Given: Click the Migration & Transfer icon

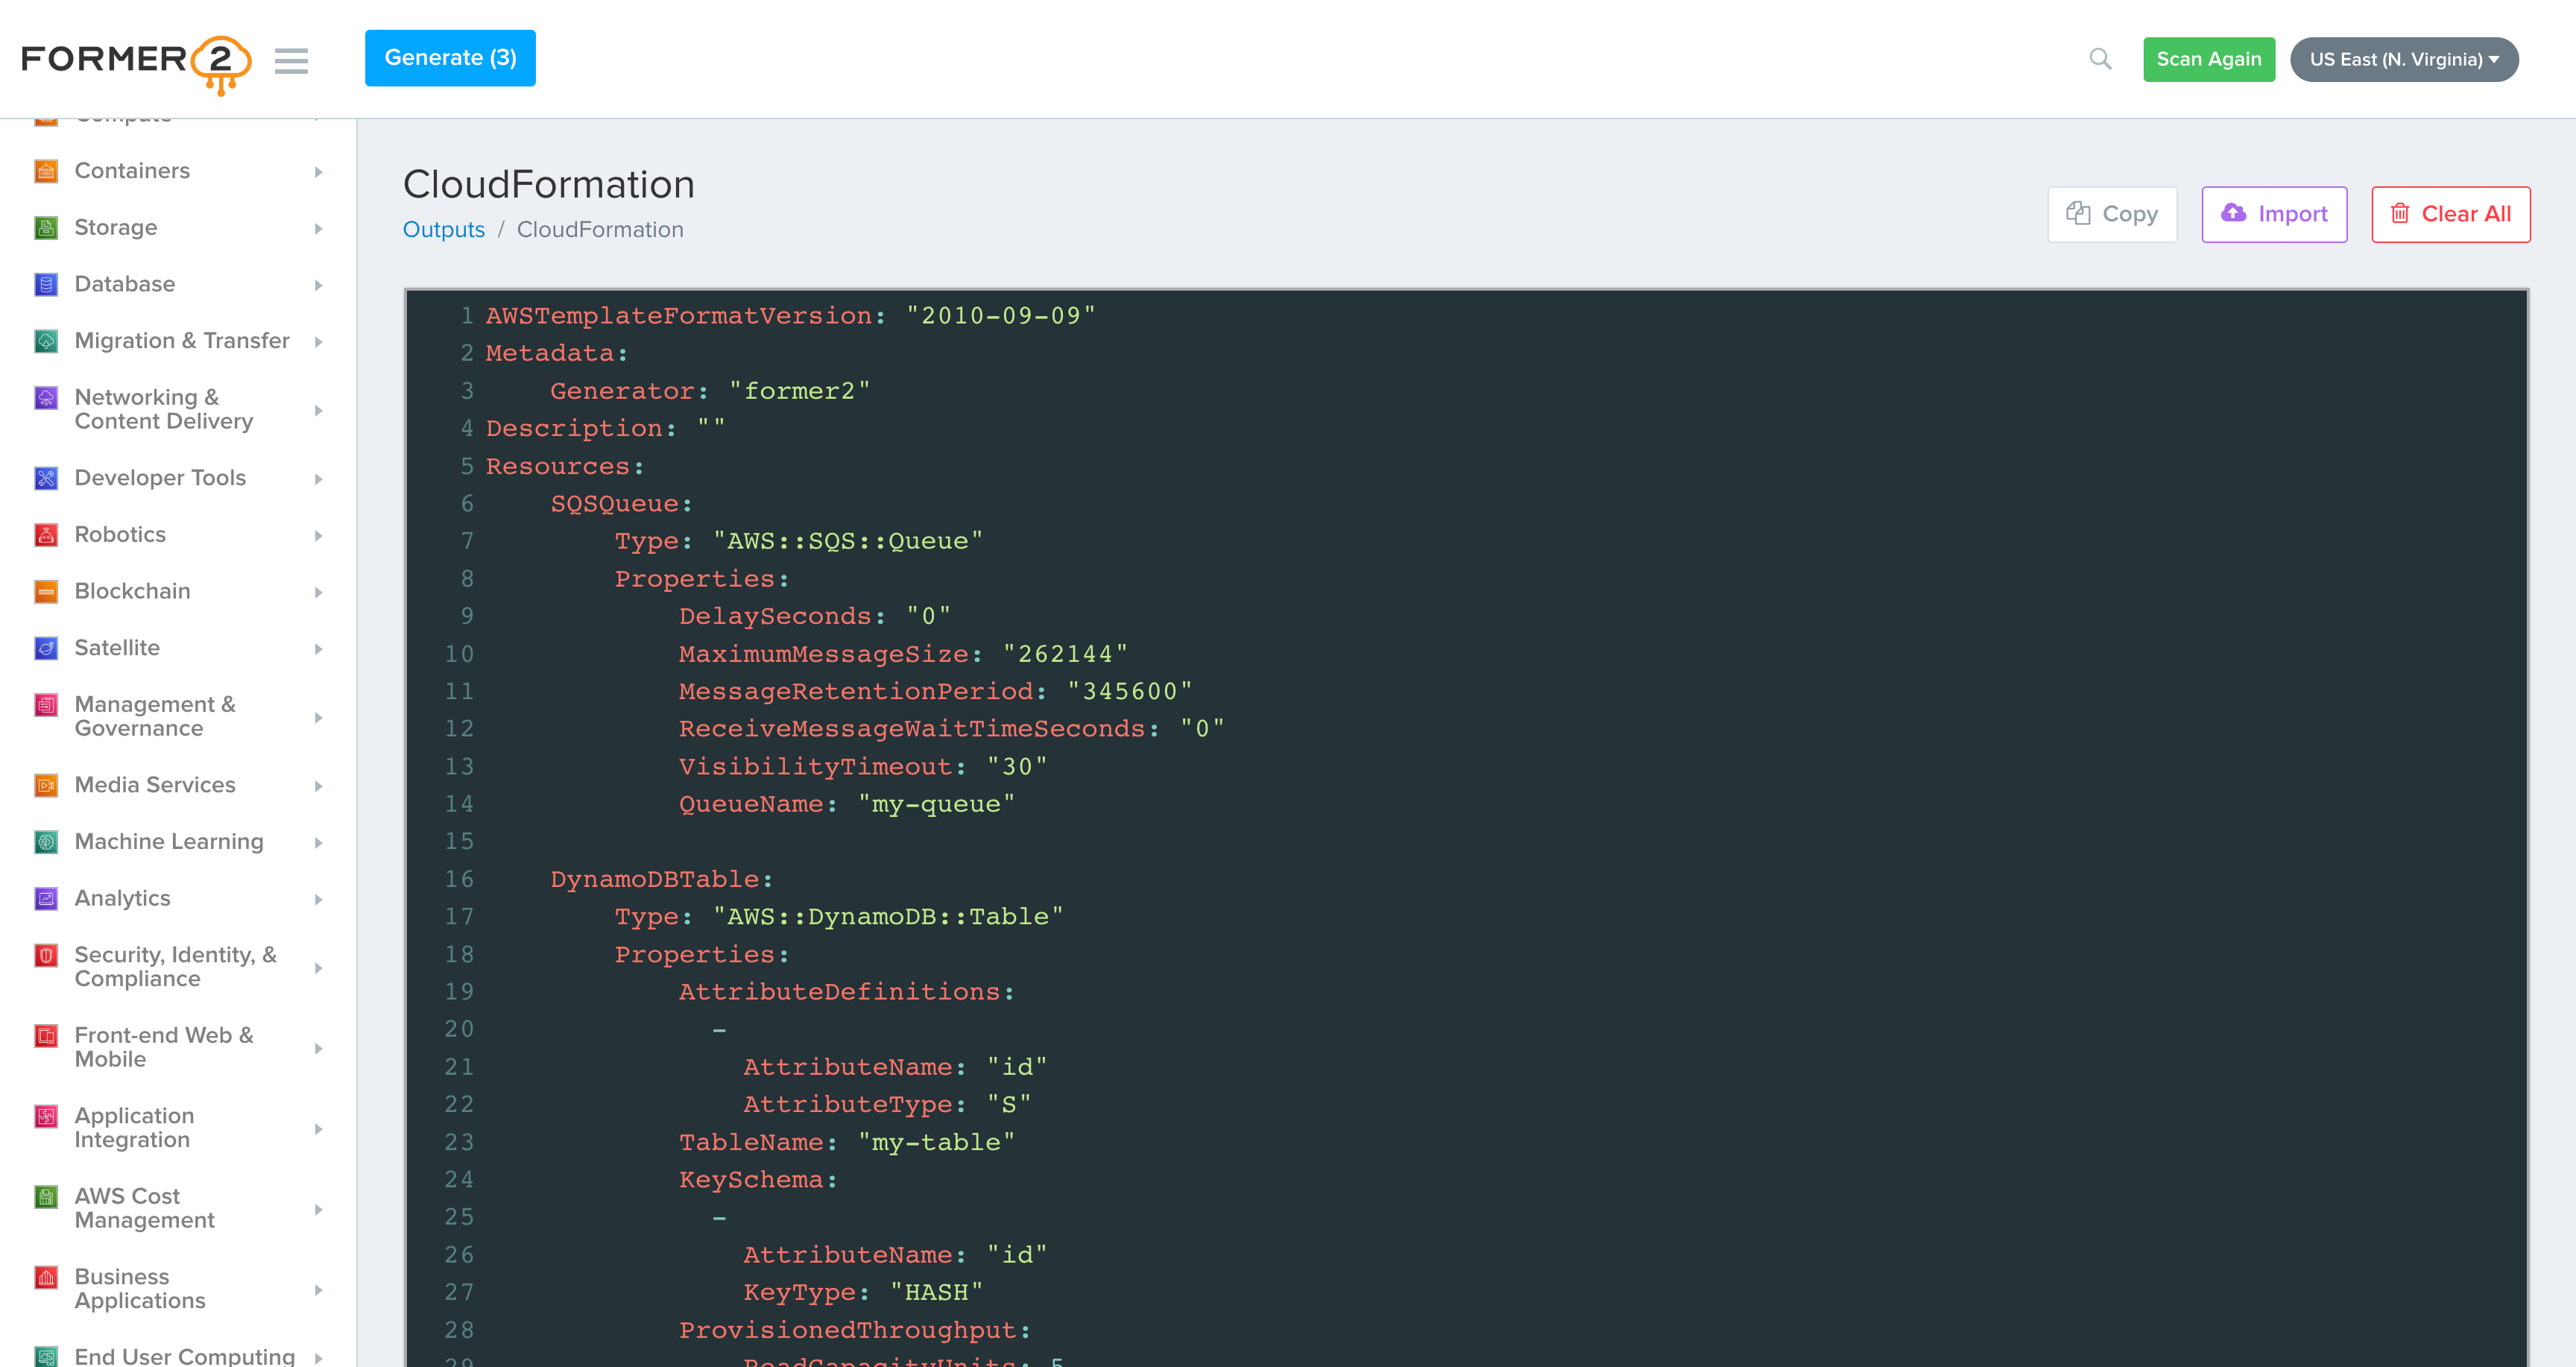Looking at the screenshot, I should pos(46,340).
